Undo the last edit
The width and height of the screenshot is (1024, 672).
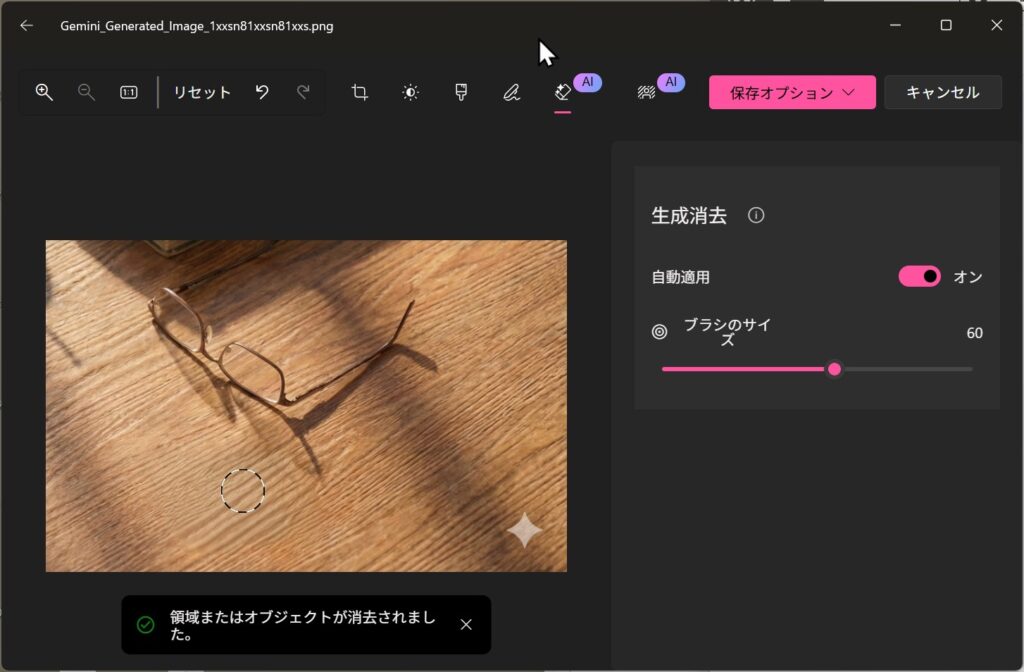[262, 92]
